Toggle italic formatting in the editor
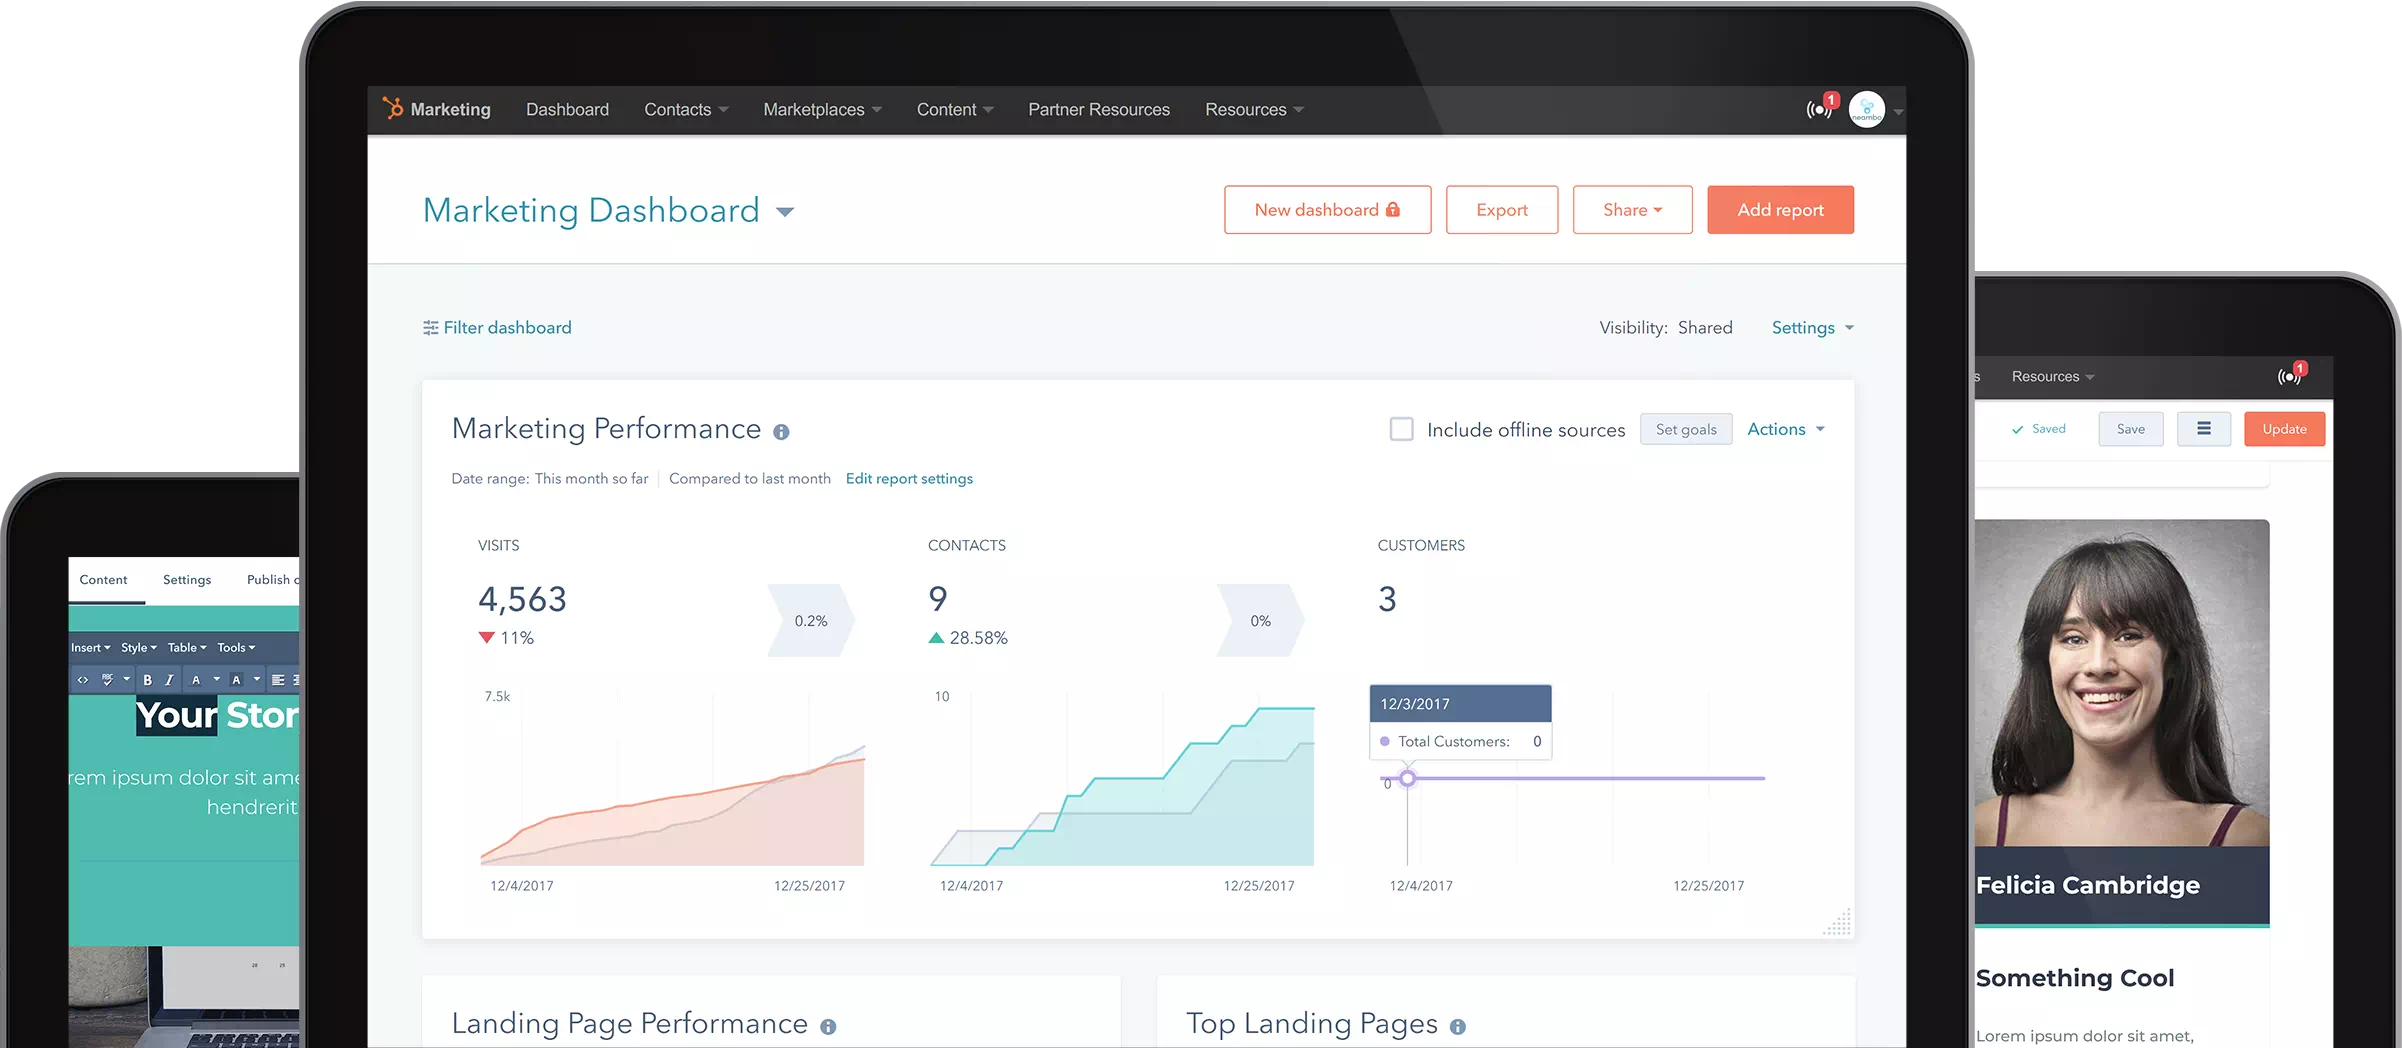This screenshot has width=2402, height=1048. tap(169, 680)
